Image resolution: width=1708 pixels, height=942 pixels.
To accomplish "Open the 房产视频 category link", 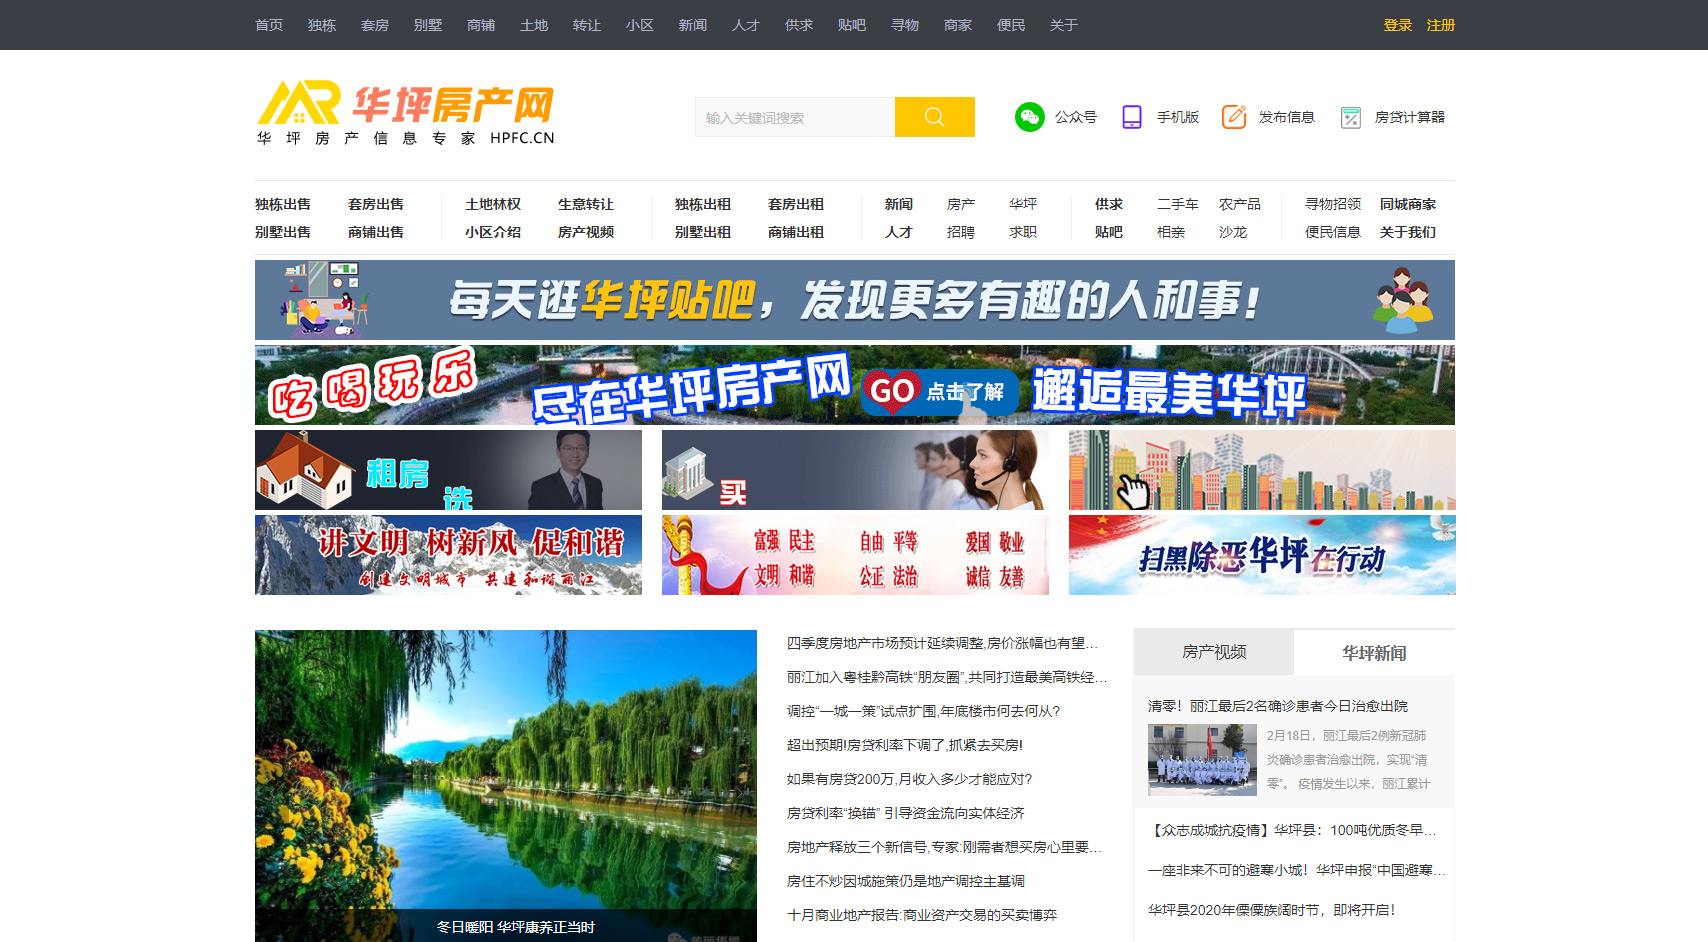I will tap(586, 232).
